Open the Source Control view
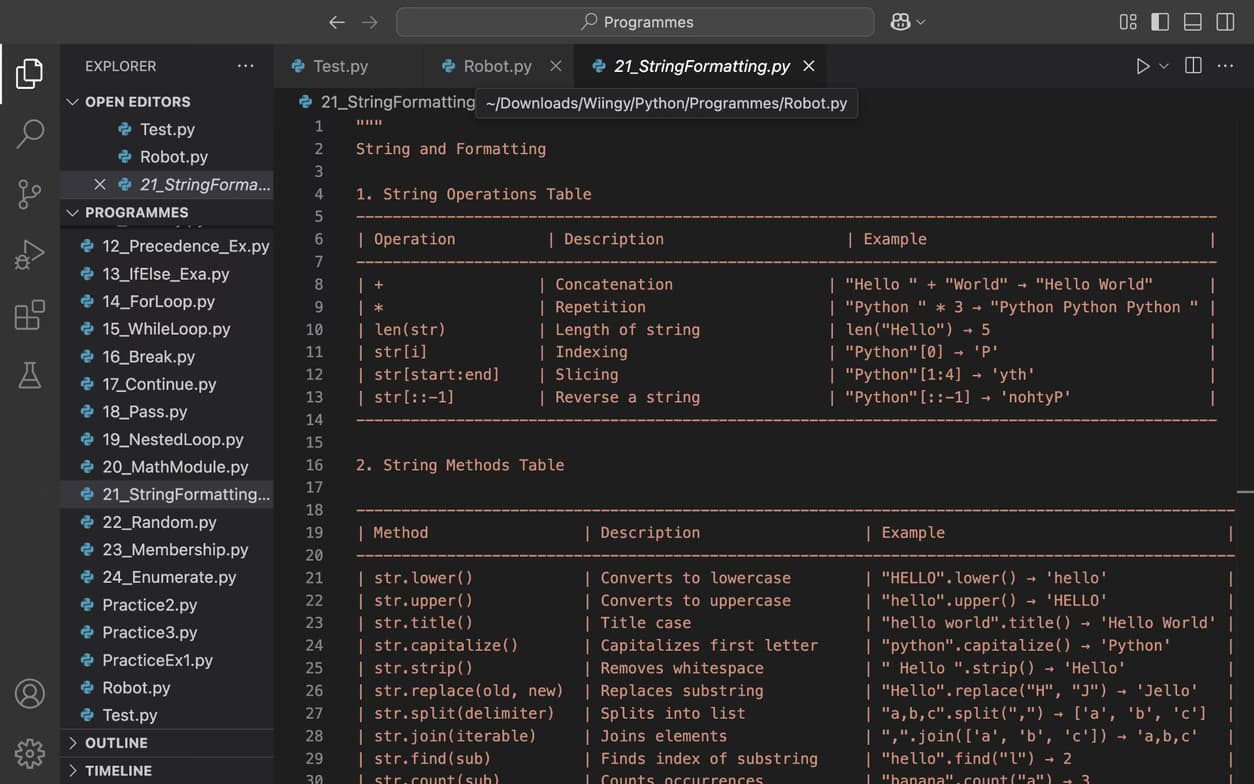 click(x=29, y=194)
